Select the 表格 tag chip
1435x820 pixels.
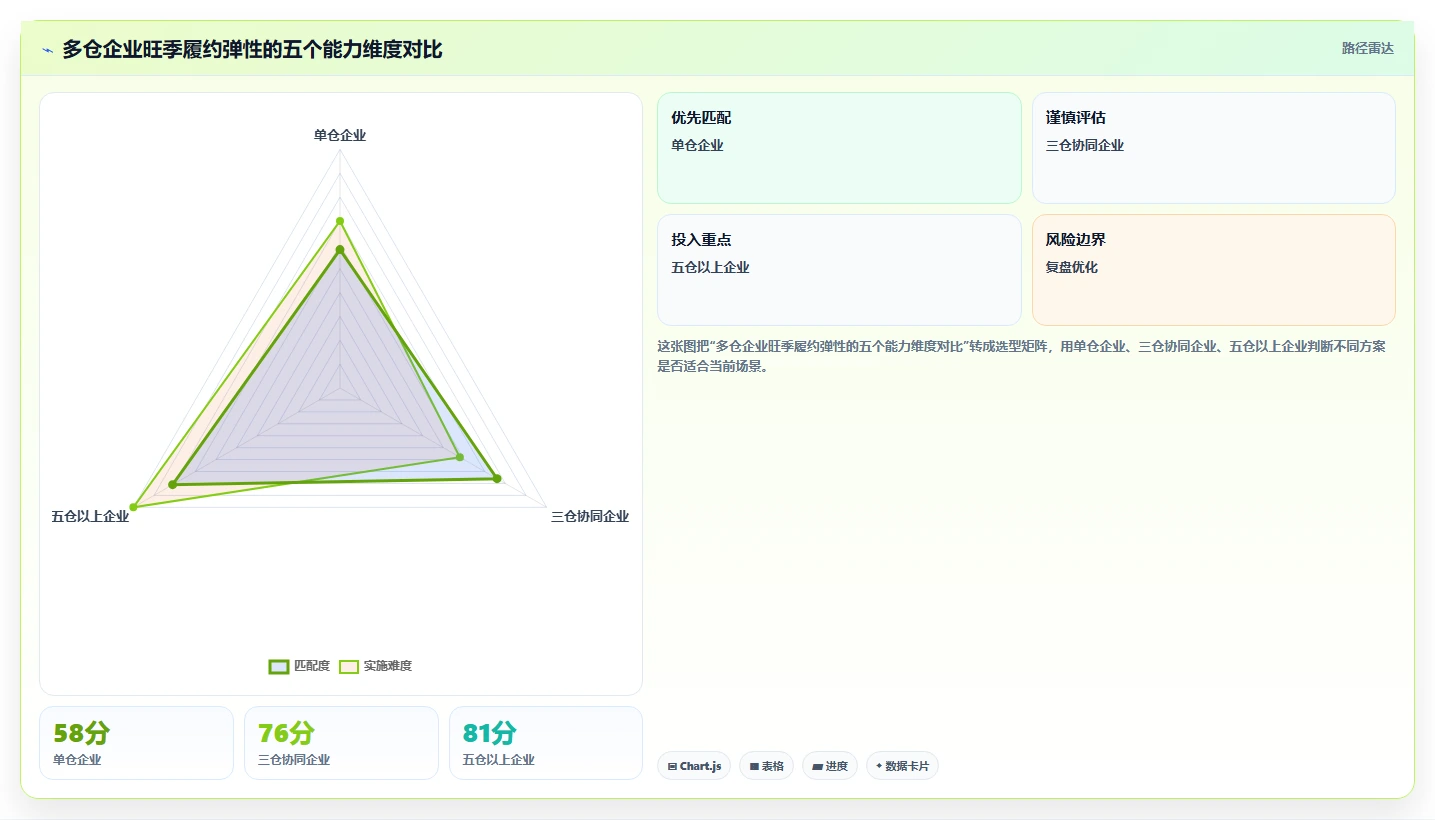767,766
